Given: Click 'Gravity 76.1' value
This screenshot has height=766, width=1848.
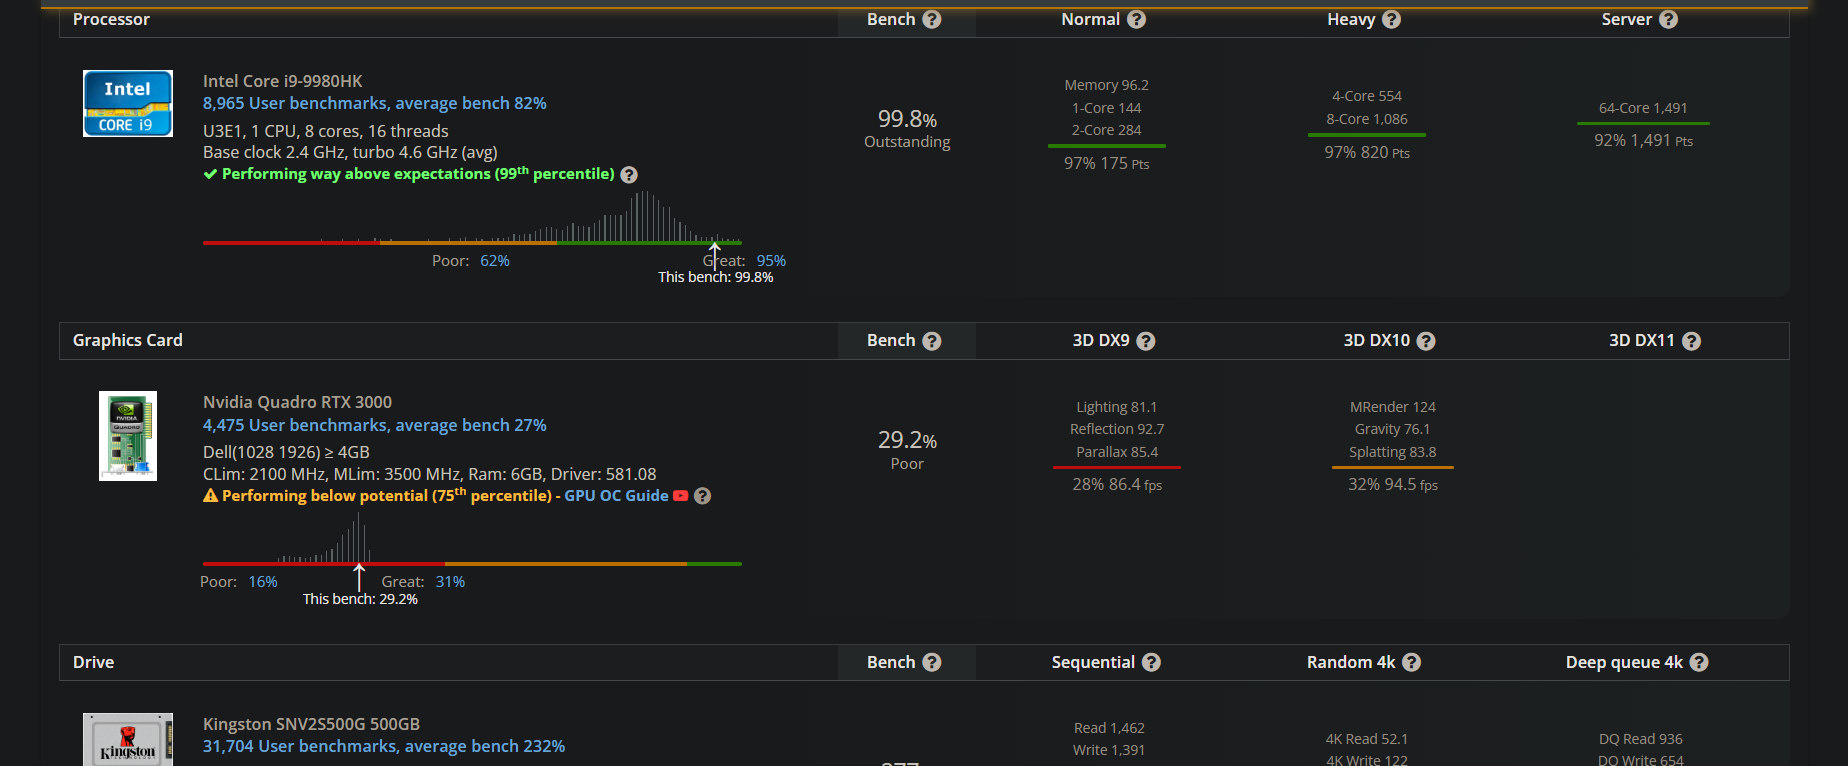Looking at the screenshot, I should coord(1392,429).
